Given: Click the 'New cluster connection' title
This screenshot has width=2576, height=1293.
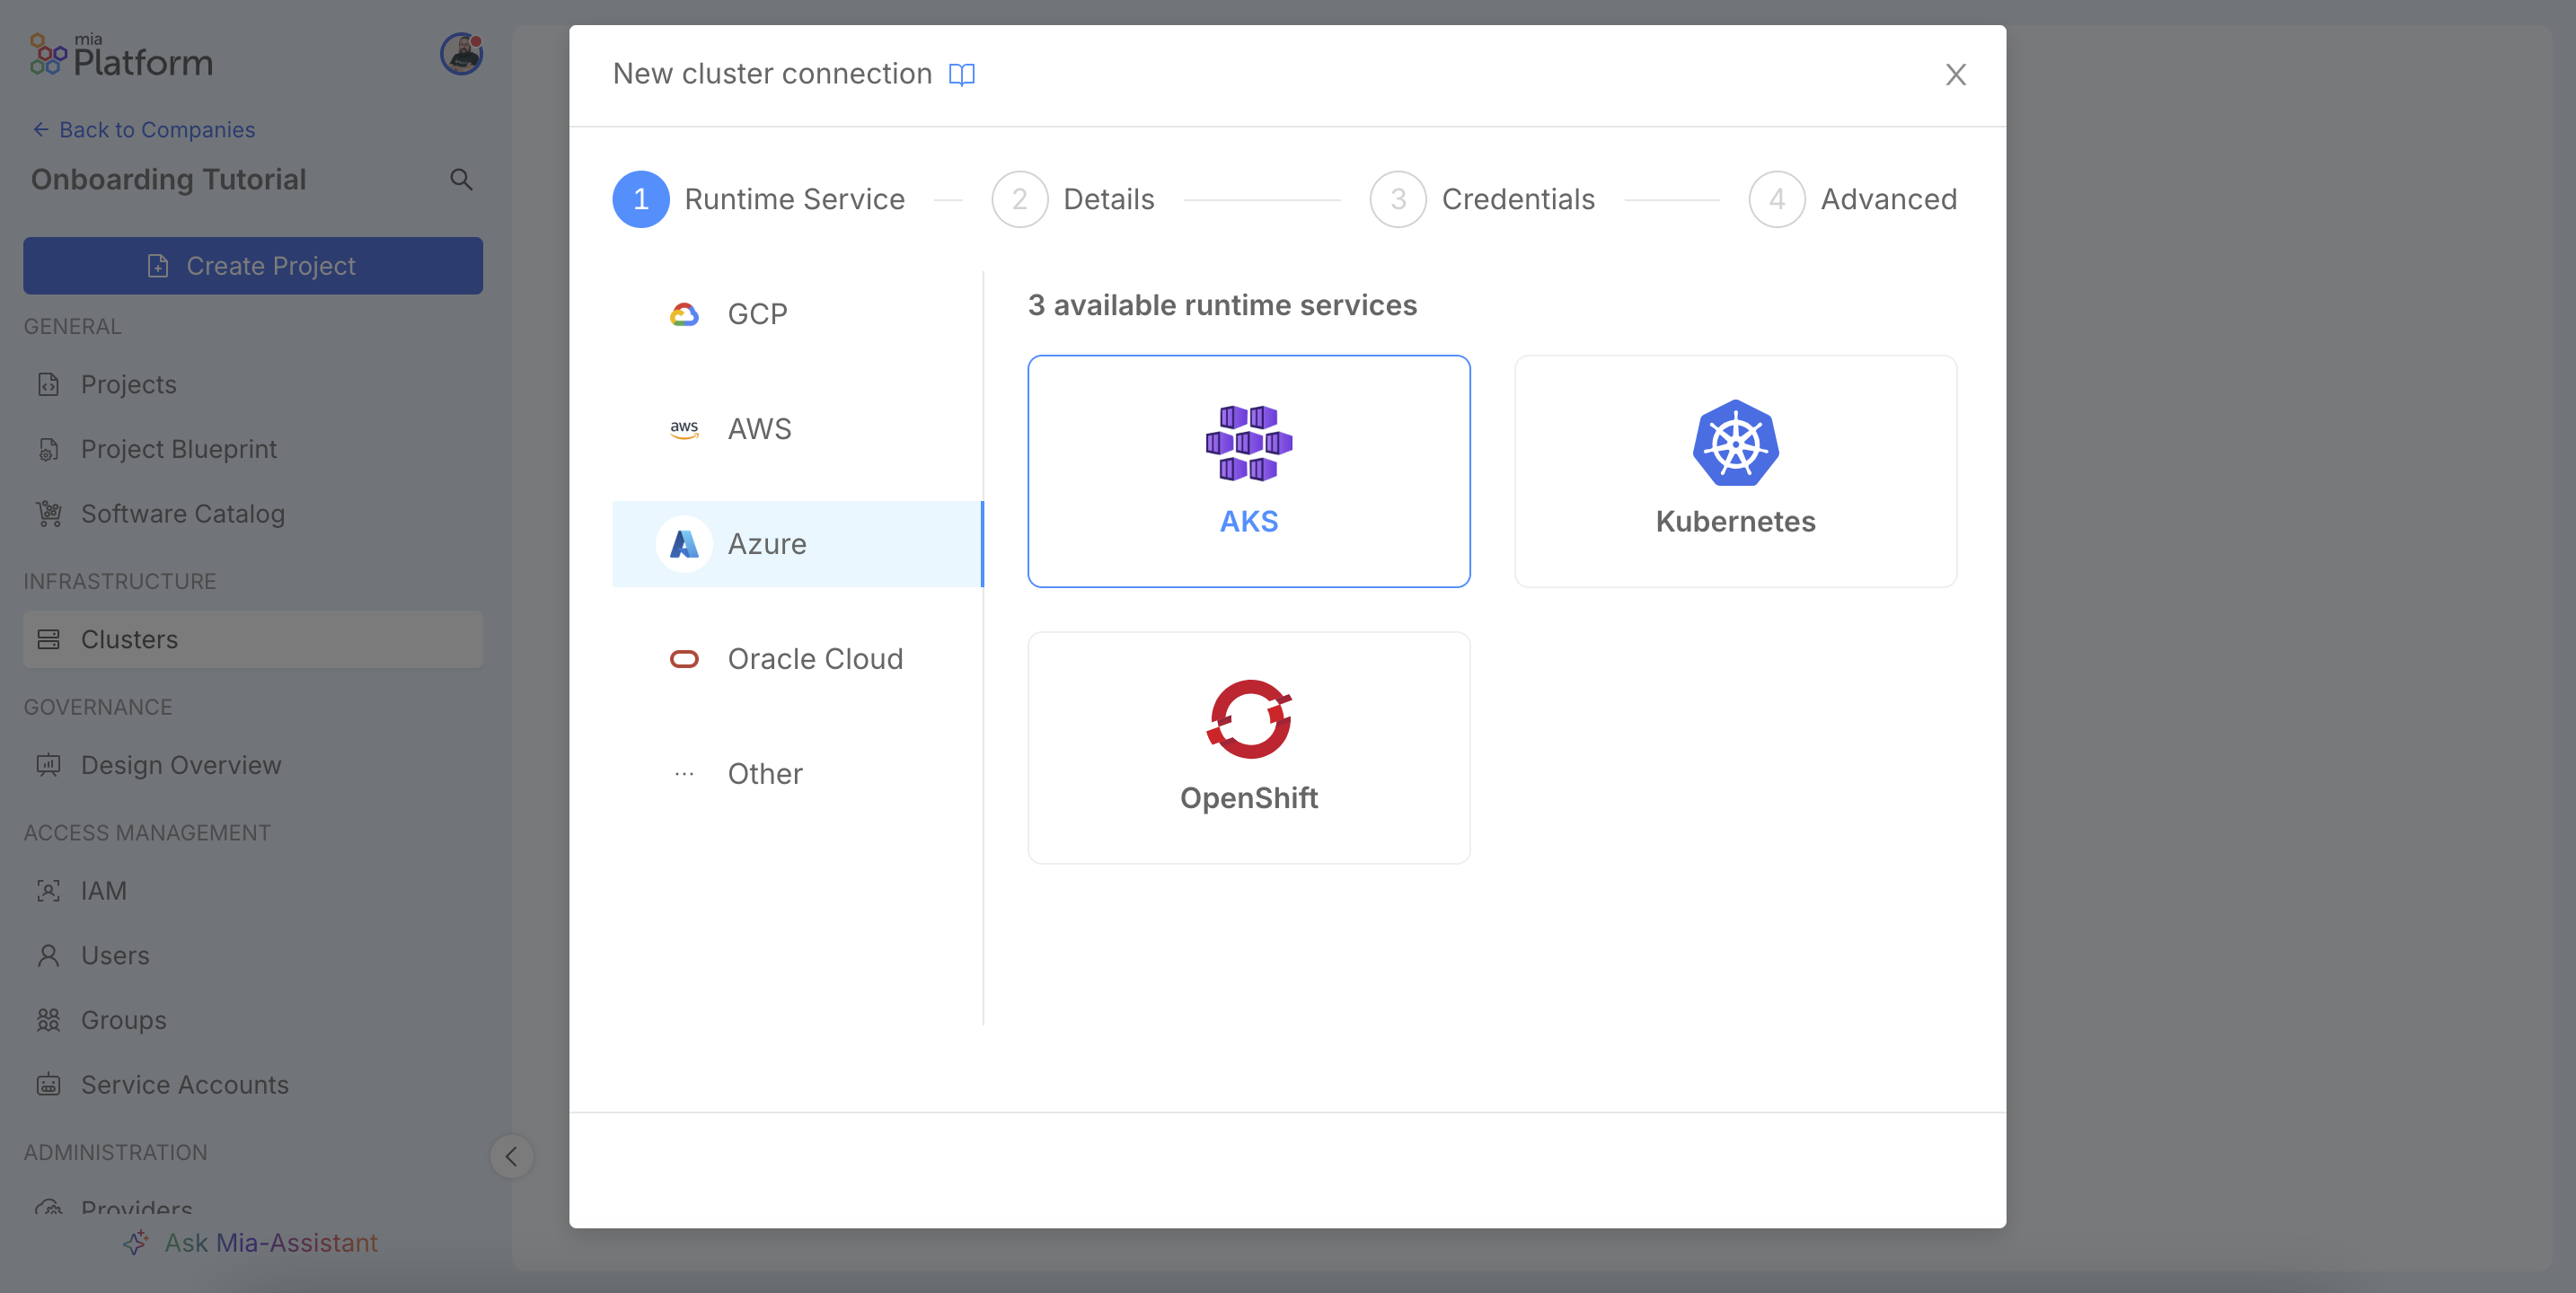Looking at the screenshot, I should 772,74.
